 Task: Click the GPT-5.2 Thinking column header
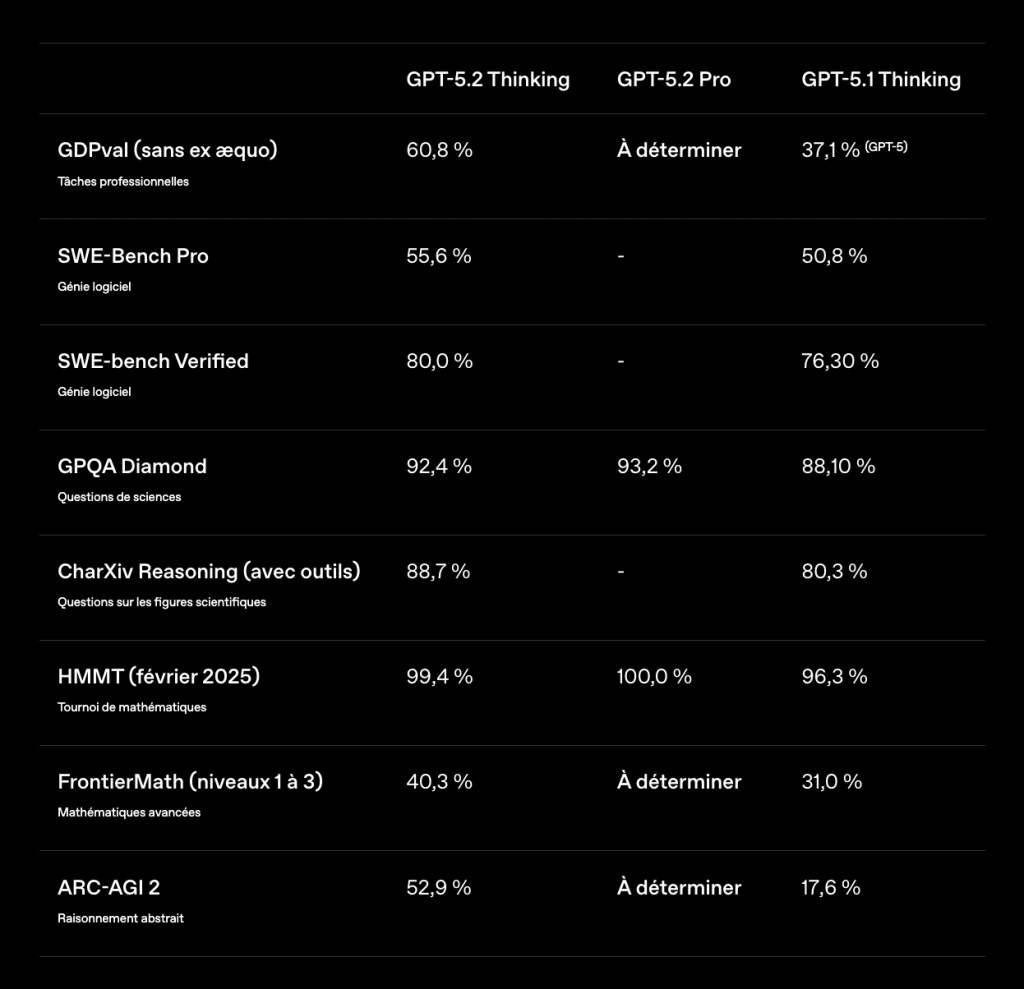pos(487,80)
